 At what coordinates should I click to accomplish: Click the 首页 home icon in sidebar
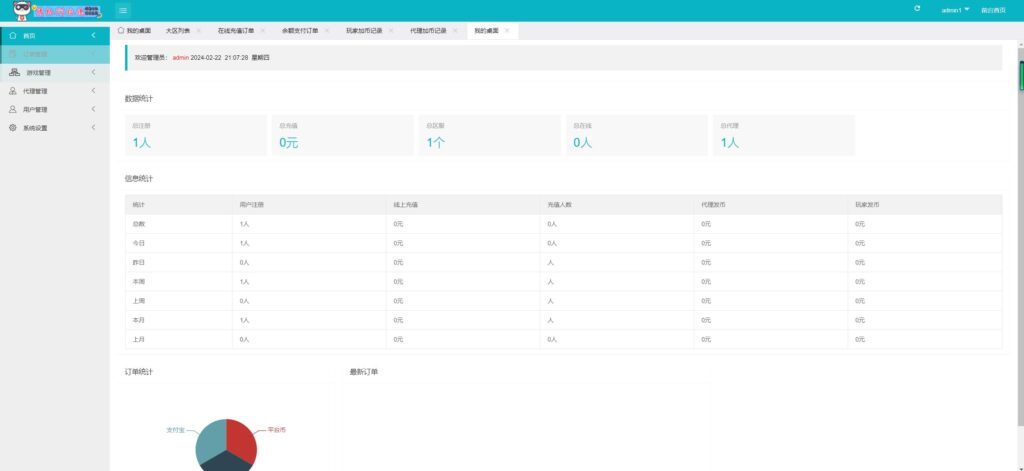12,36
